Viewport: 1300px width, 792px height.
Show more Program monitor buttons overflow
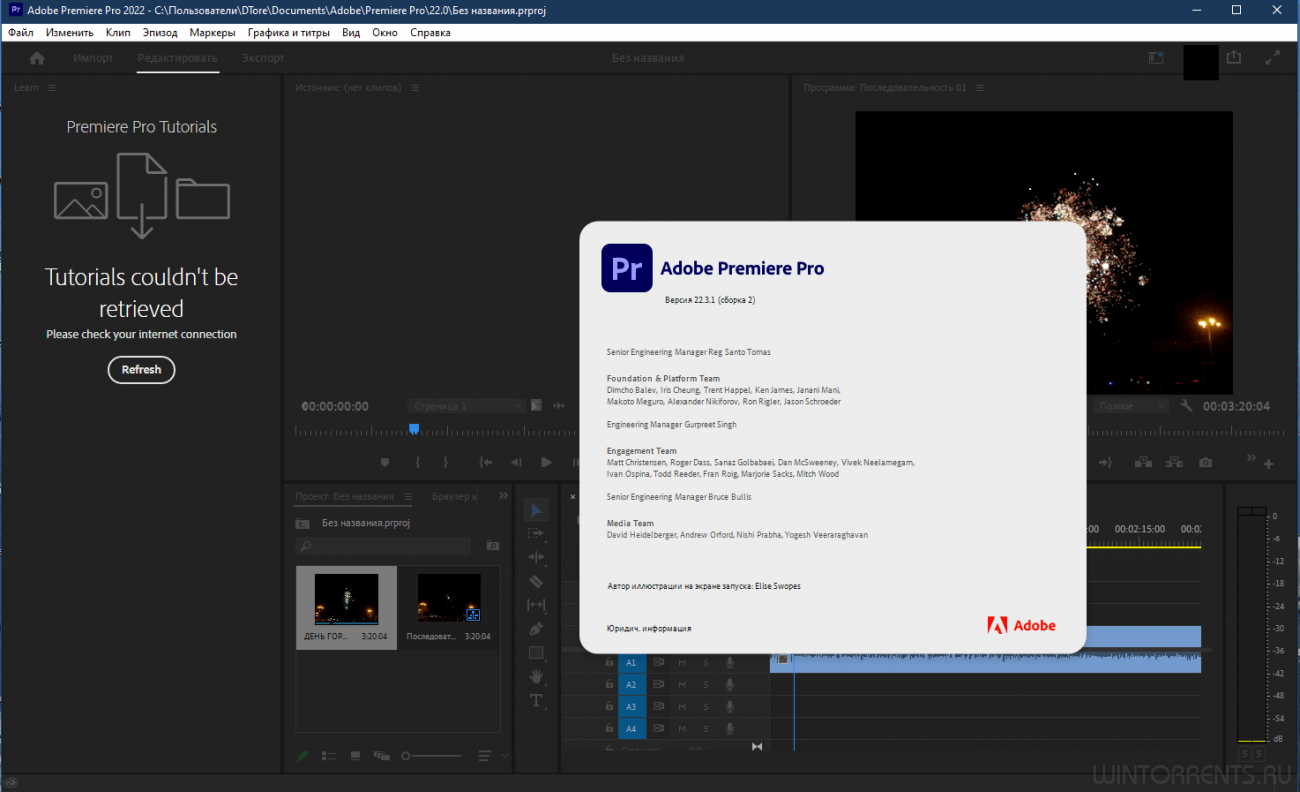pos(1251,458)
